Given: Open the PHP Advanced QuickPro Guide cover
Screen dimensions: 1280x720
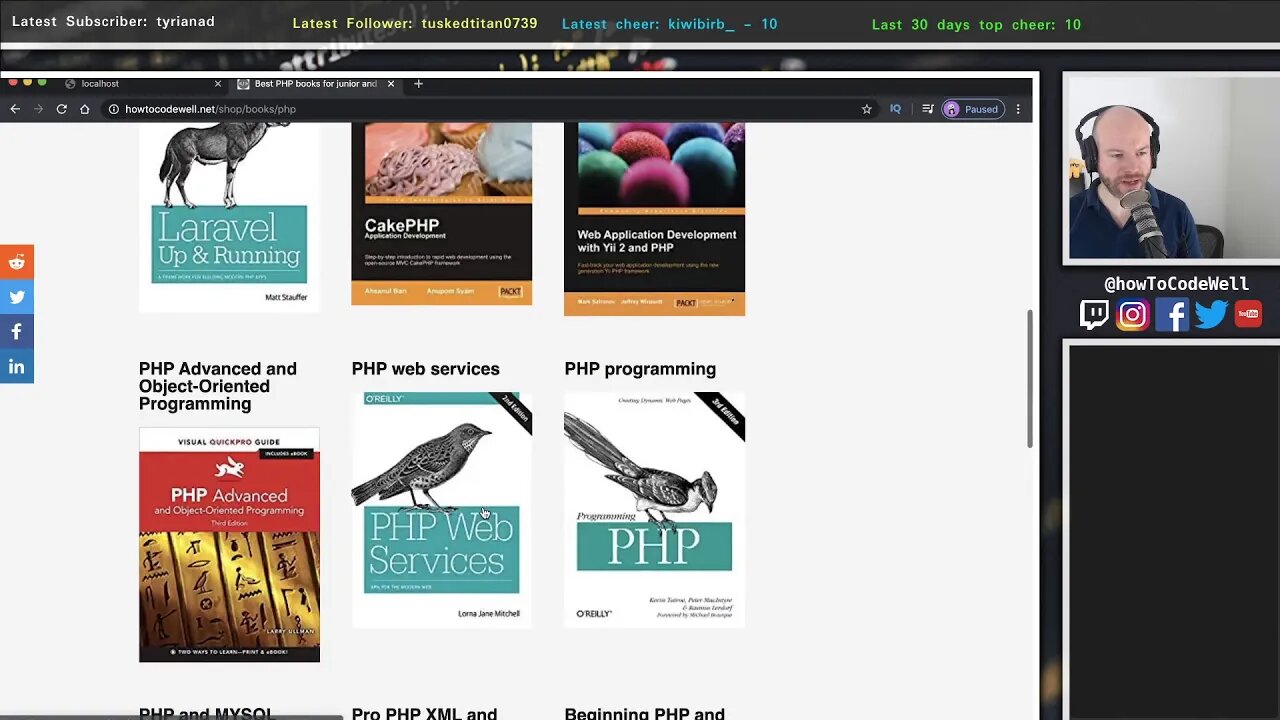Looking at the screenshot, I should click(x=229, y=545).
